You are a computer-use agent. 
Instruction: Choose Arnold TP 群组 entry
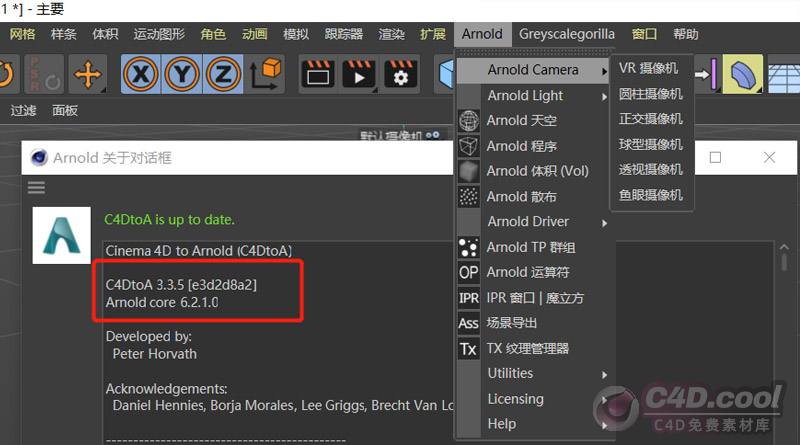coord(531,247)
